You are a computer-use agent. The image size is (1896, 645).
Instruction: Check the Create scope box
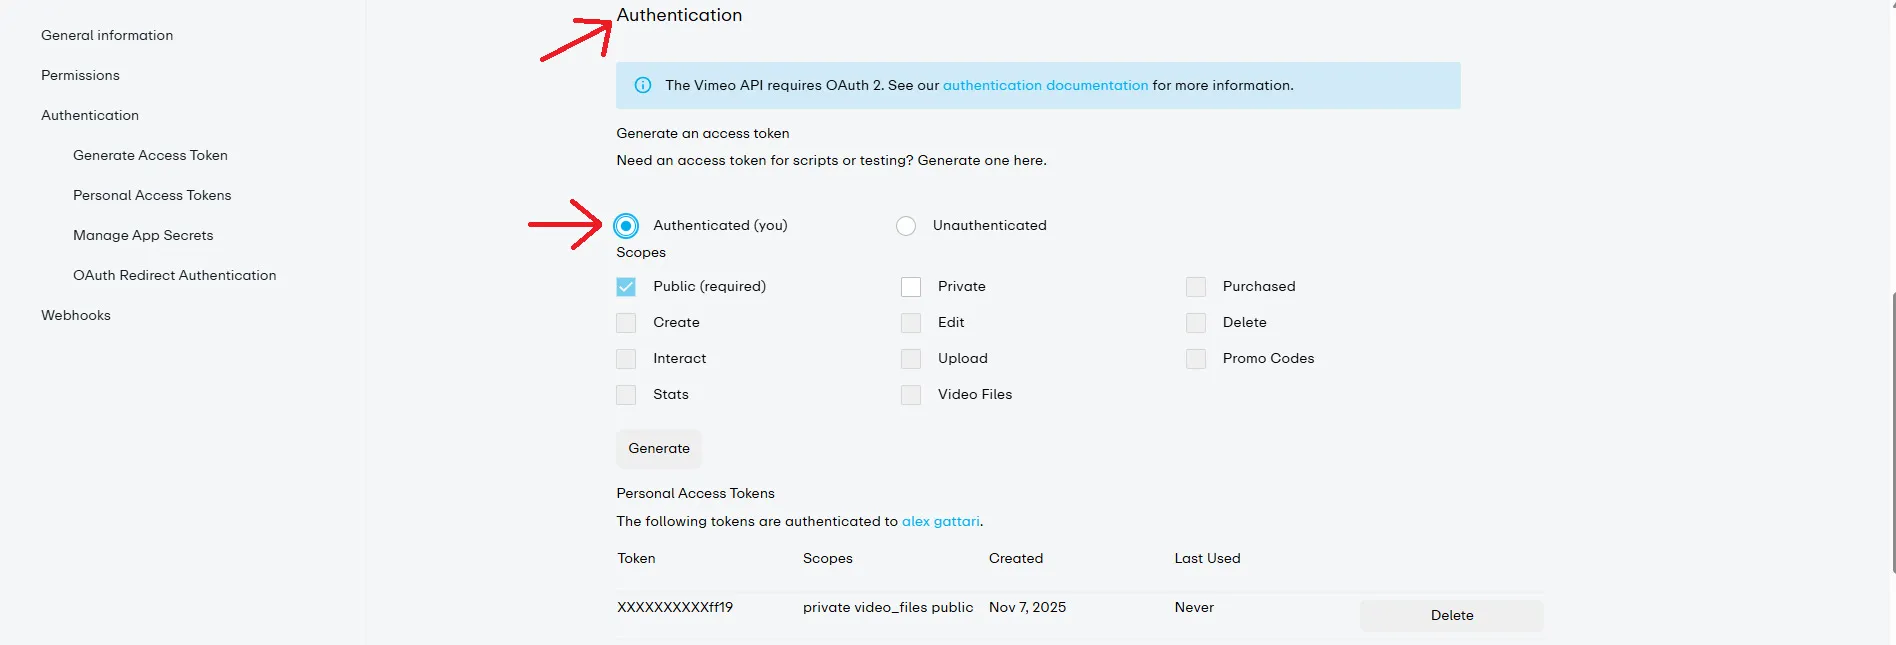[626, 323]
